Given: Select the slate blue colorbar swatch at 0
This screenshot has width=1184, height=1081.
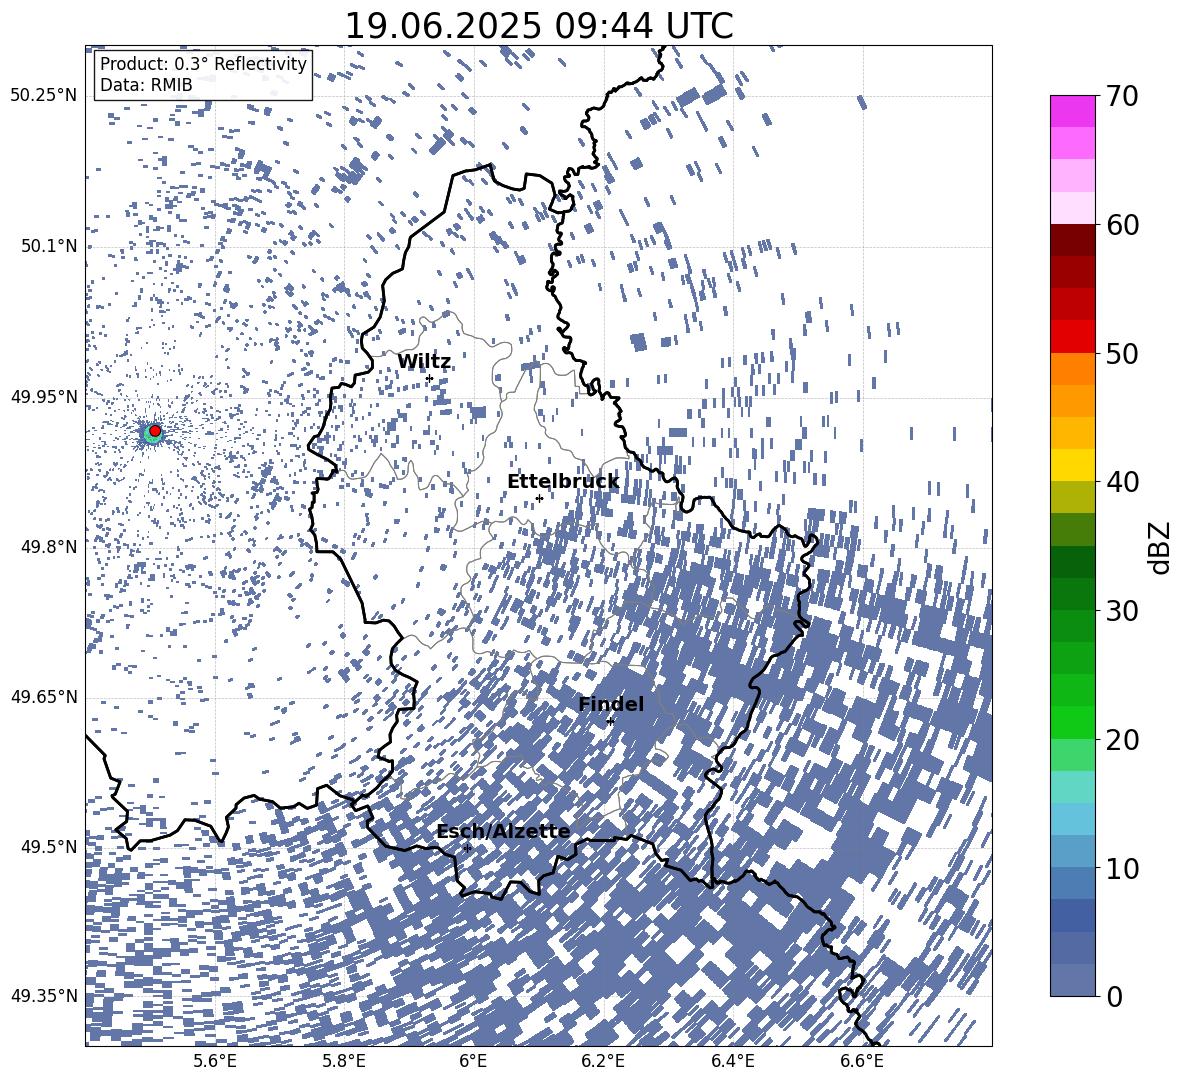Looking at the screenshot, I should pyautogui.click(x=1072, y=980).
